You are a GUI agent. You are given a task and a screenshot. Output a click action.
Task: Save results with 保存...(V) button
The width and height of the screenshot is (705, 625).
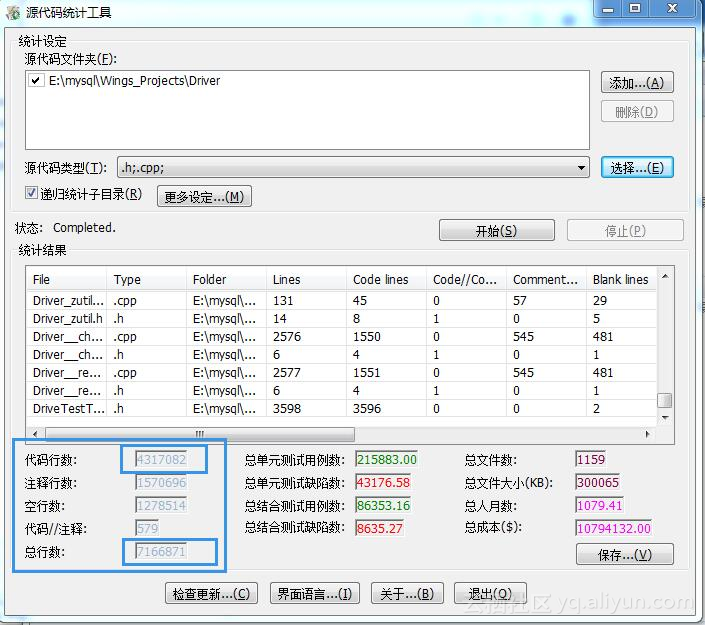(x=625, y=554)
